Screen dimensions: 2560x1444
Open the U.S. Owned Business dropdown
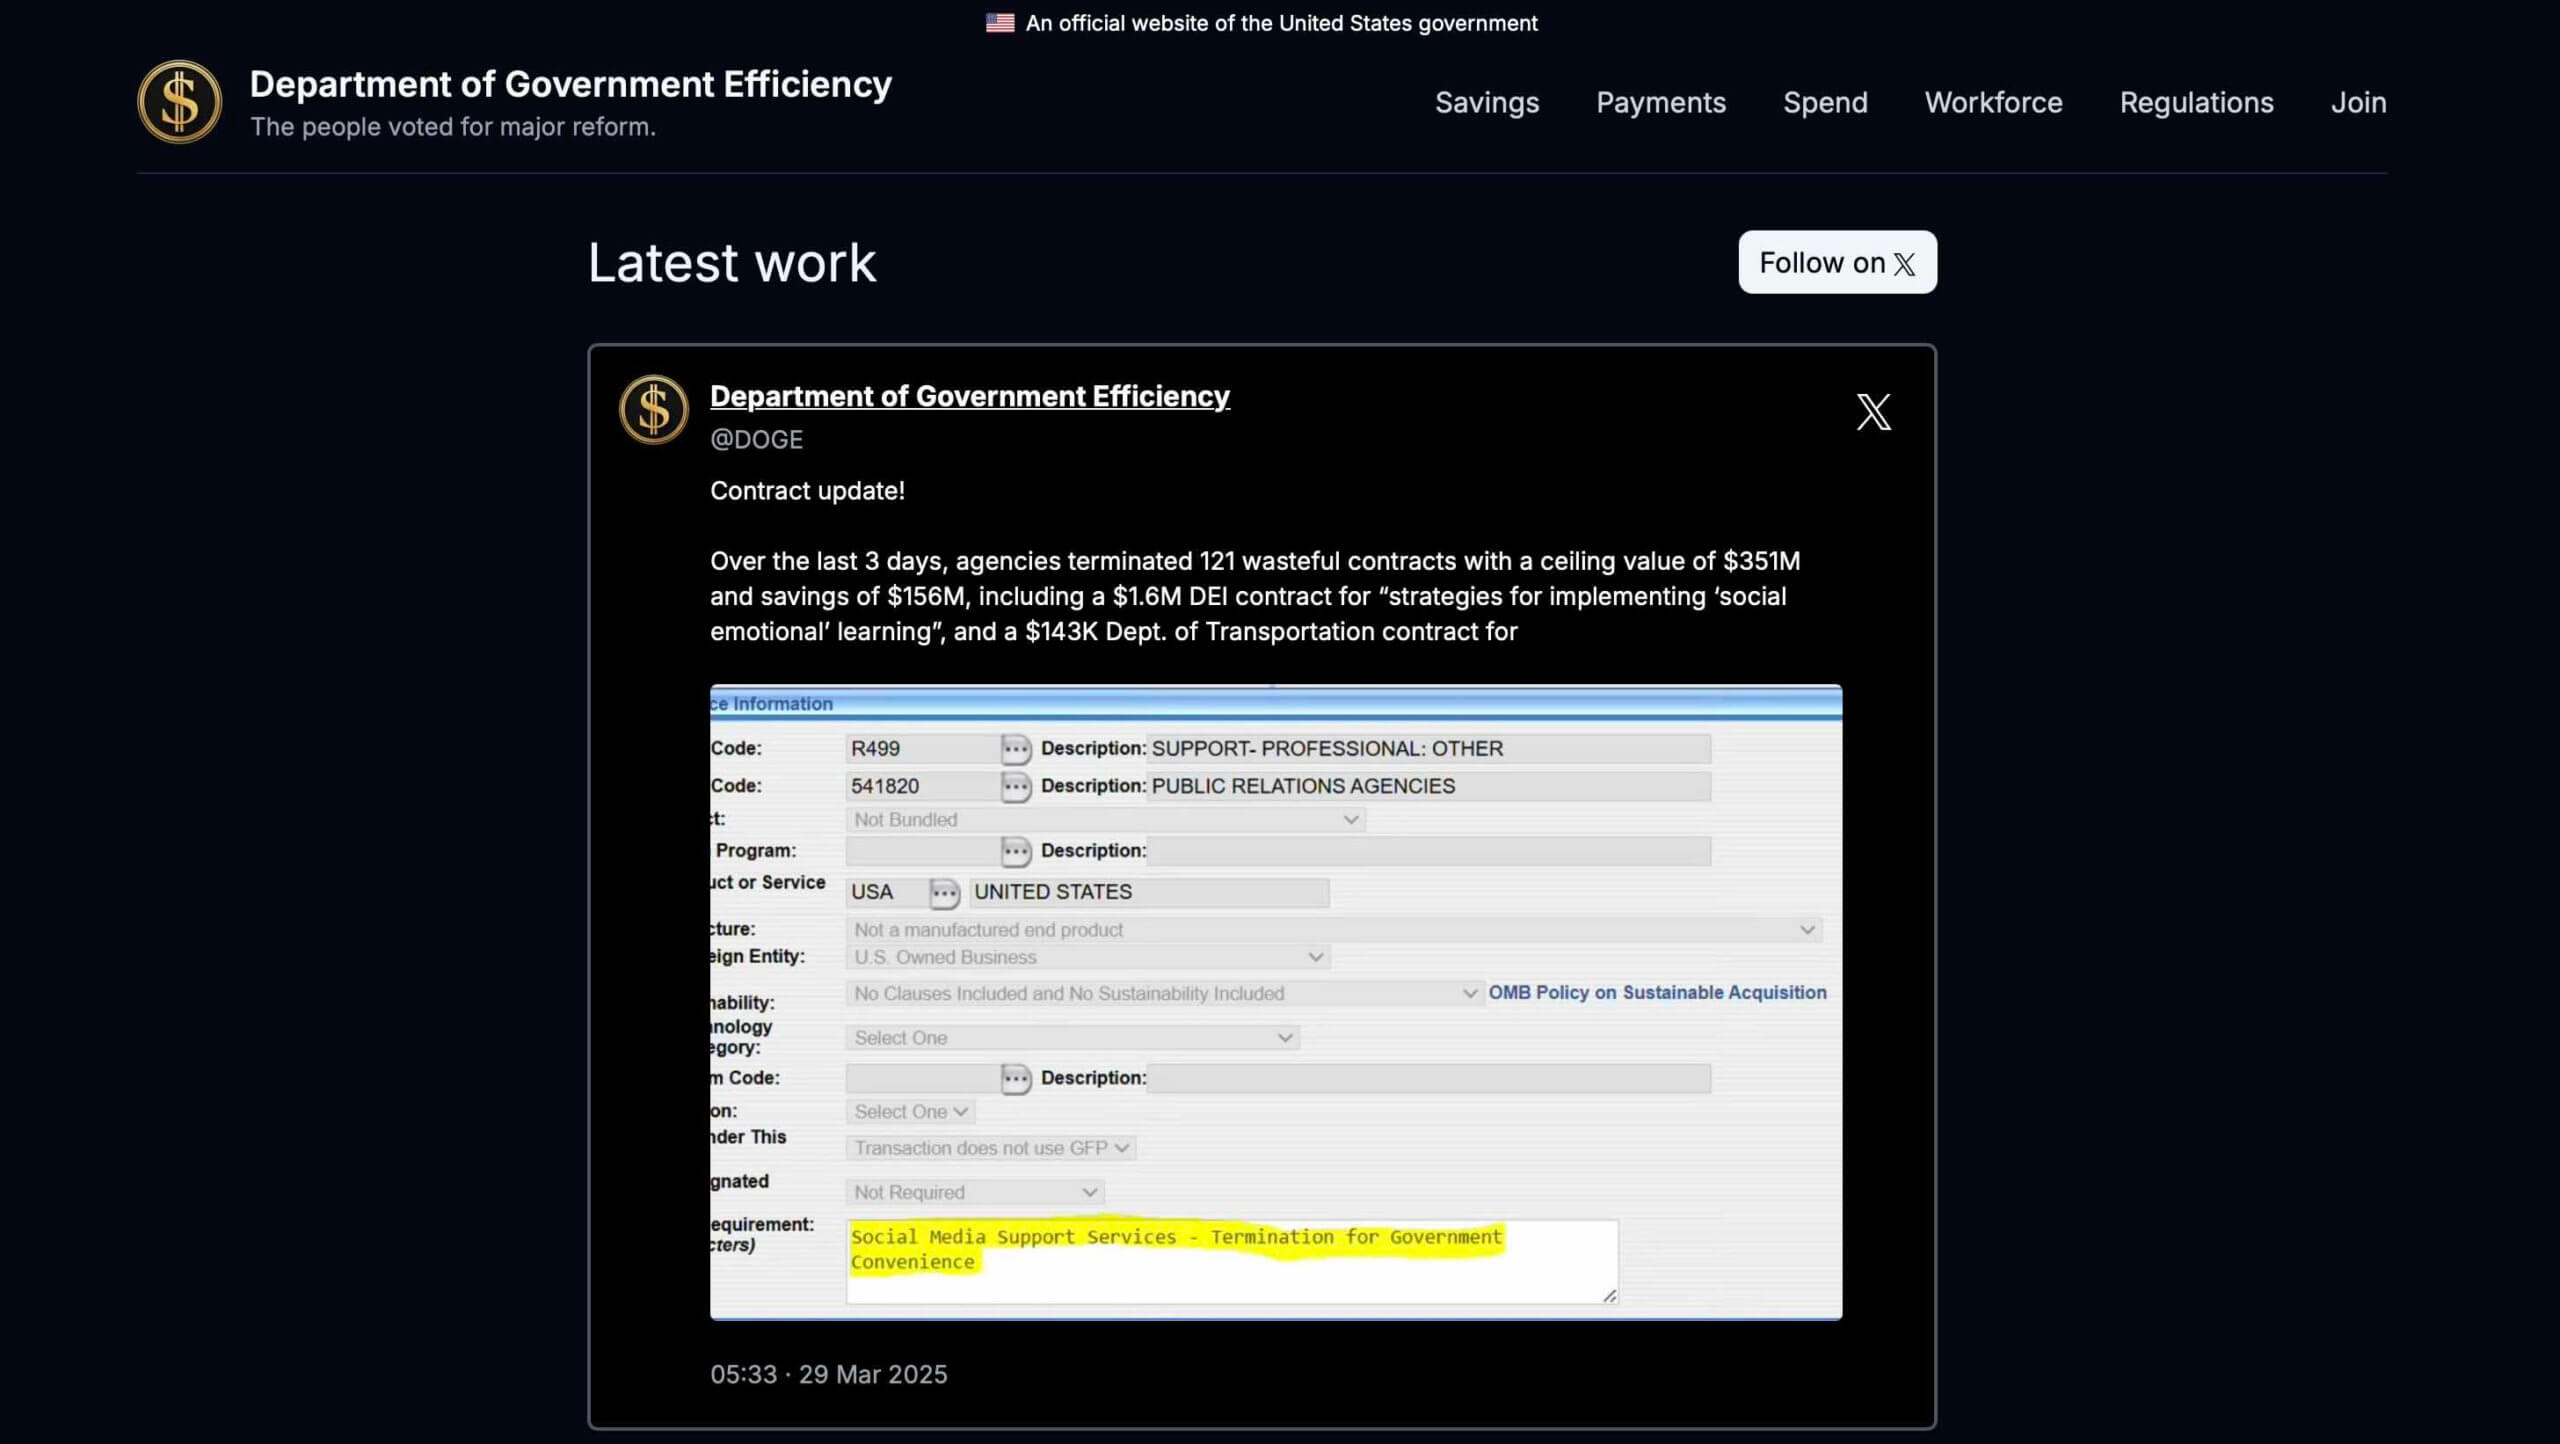tap(1087, 957)
